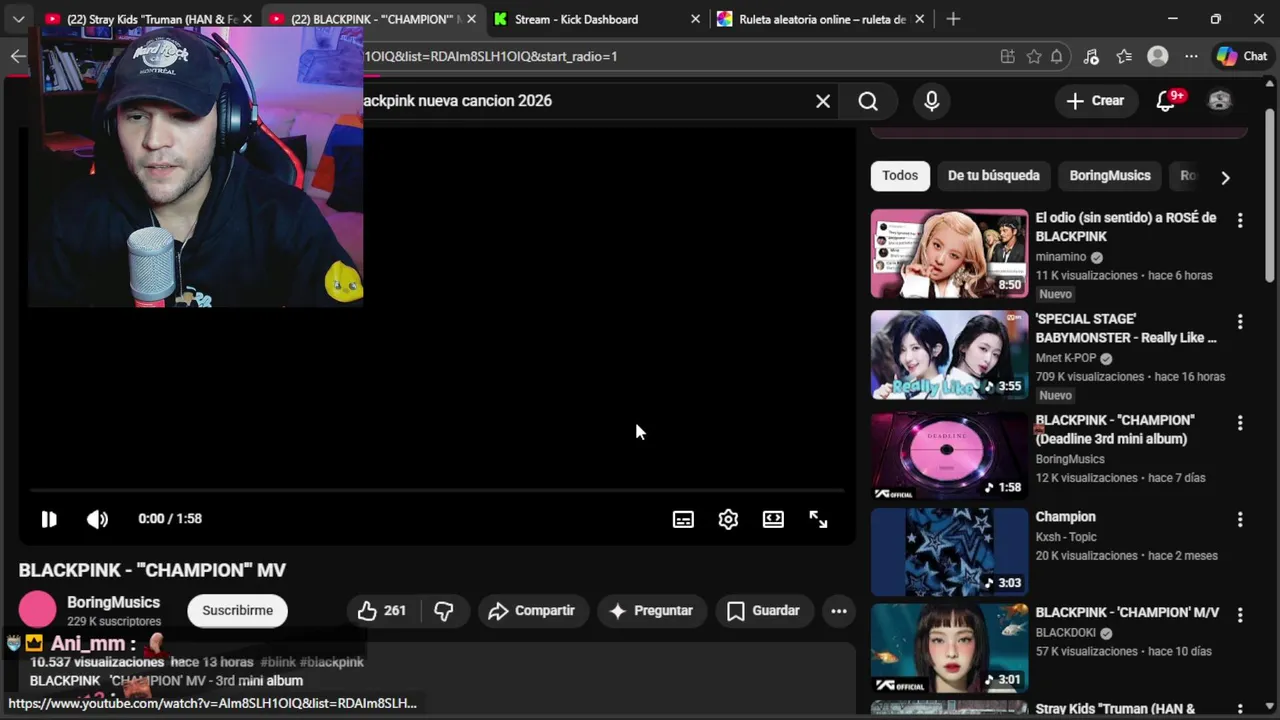Open the Edge profile avatar
The width and height of the screenshot is (1280, 720).
(1158, 57)
